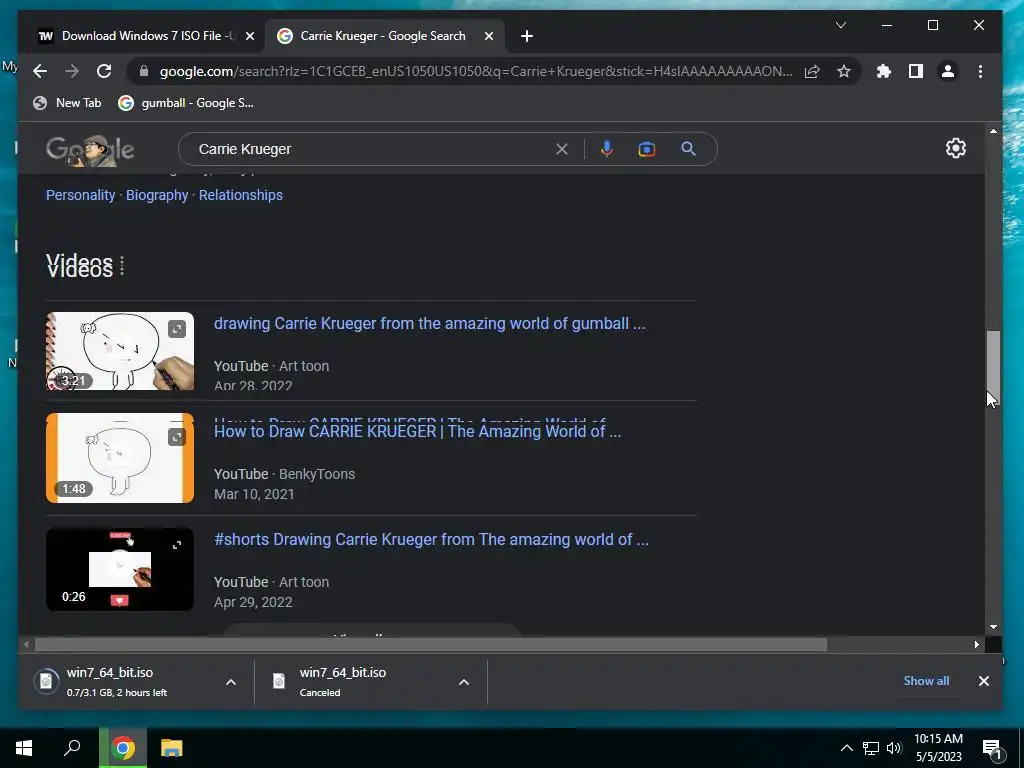Open taskbar search

pyautogui.click(x=72, y=748)
